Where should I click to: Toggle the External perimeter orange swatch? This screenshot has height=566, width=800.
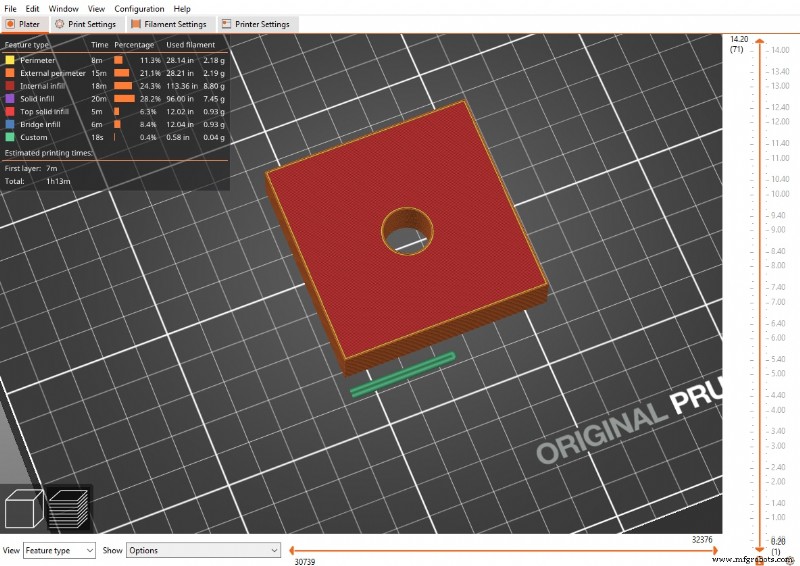pos(10,73)
